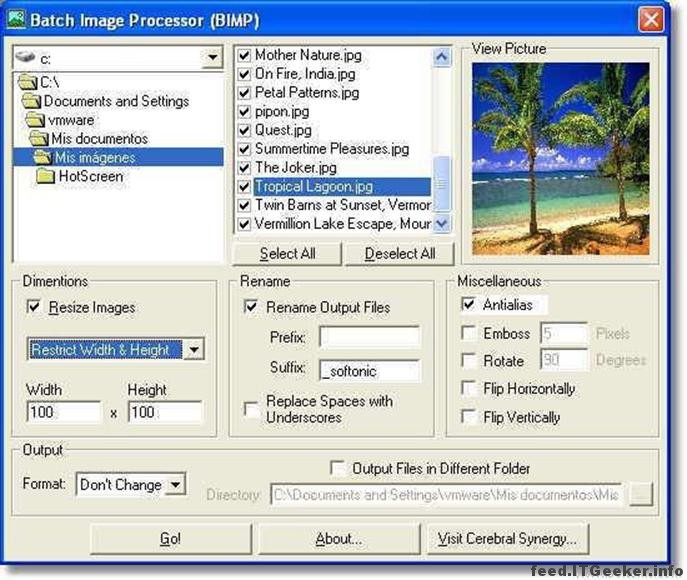
Task: Open the c: drive dropdown
Action: tap(212, 57)
